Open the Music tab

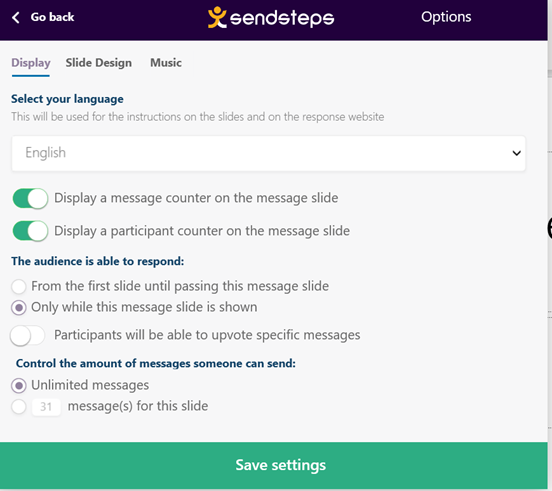[x=166, y=63]
